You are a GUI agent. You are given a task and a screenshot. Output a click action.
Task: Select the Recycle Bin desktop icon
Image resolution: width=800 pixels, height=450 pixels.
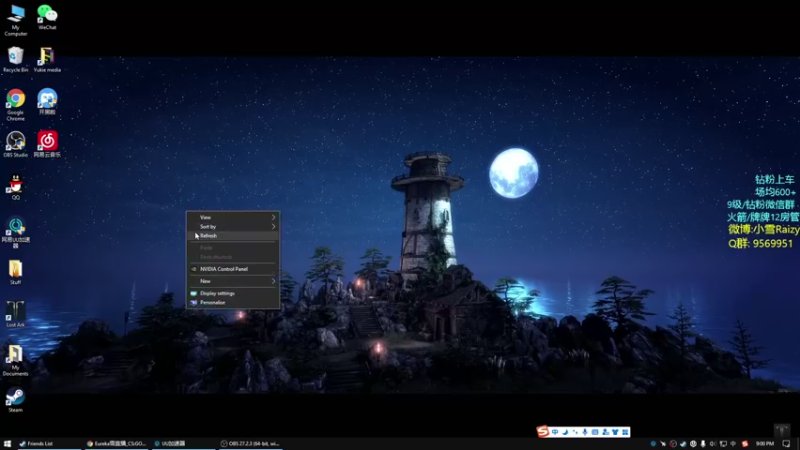click(x=16, y=59)
